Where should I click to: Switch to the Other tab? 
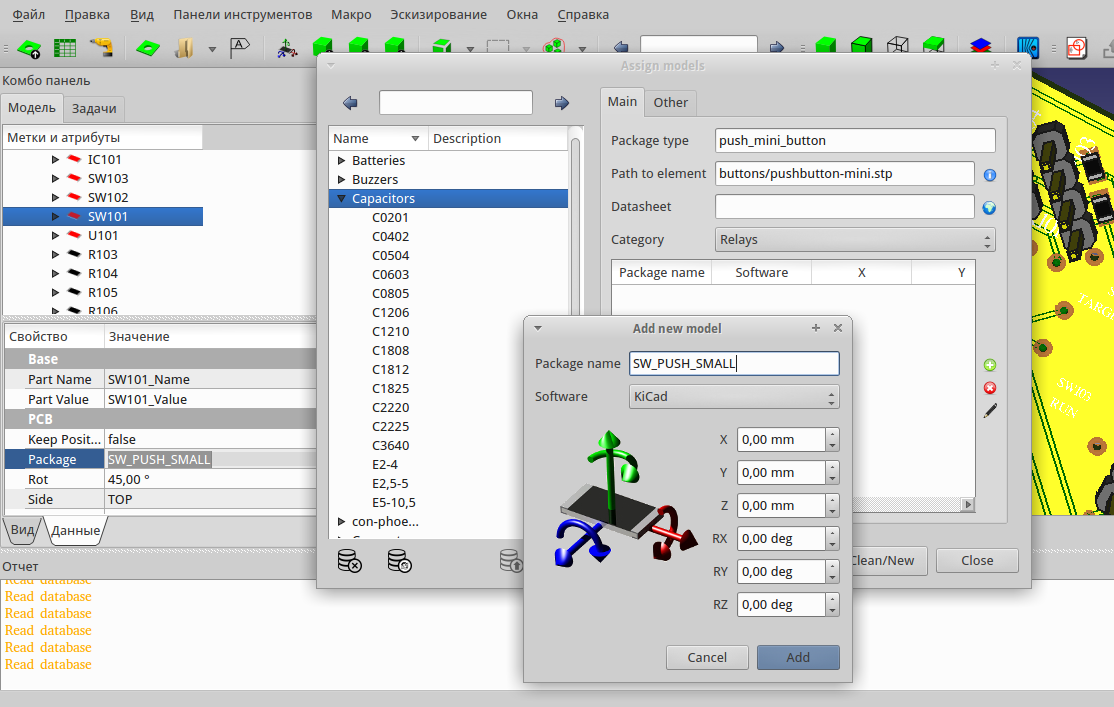coord(670,102)
